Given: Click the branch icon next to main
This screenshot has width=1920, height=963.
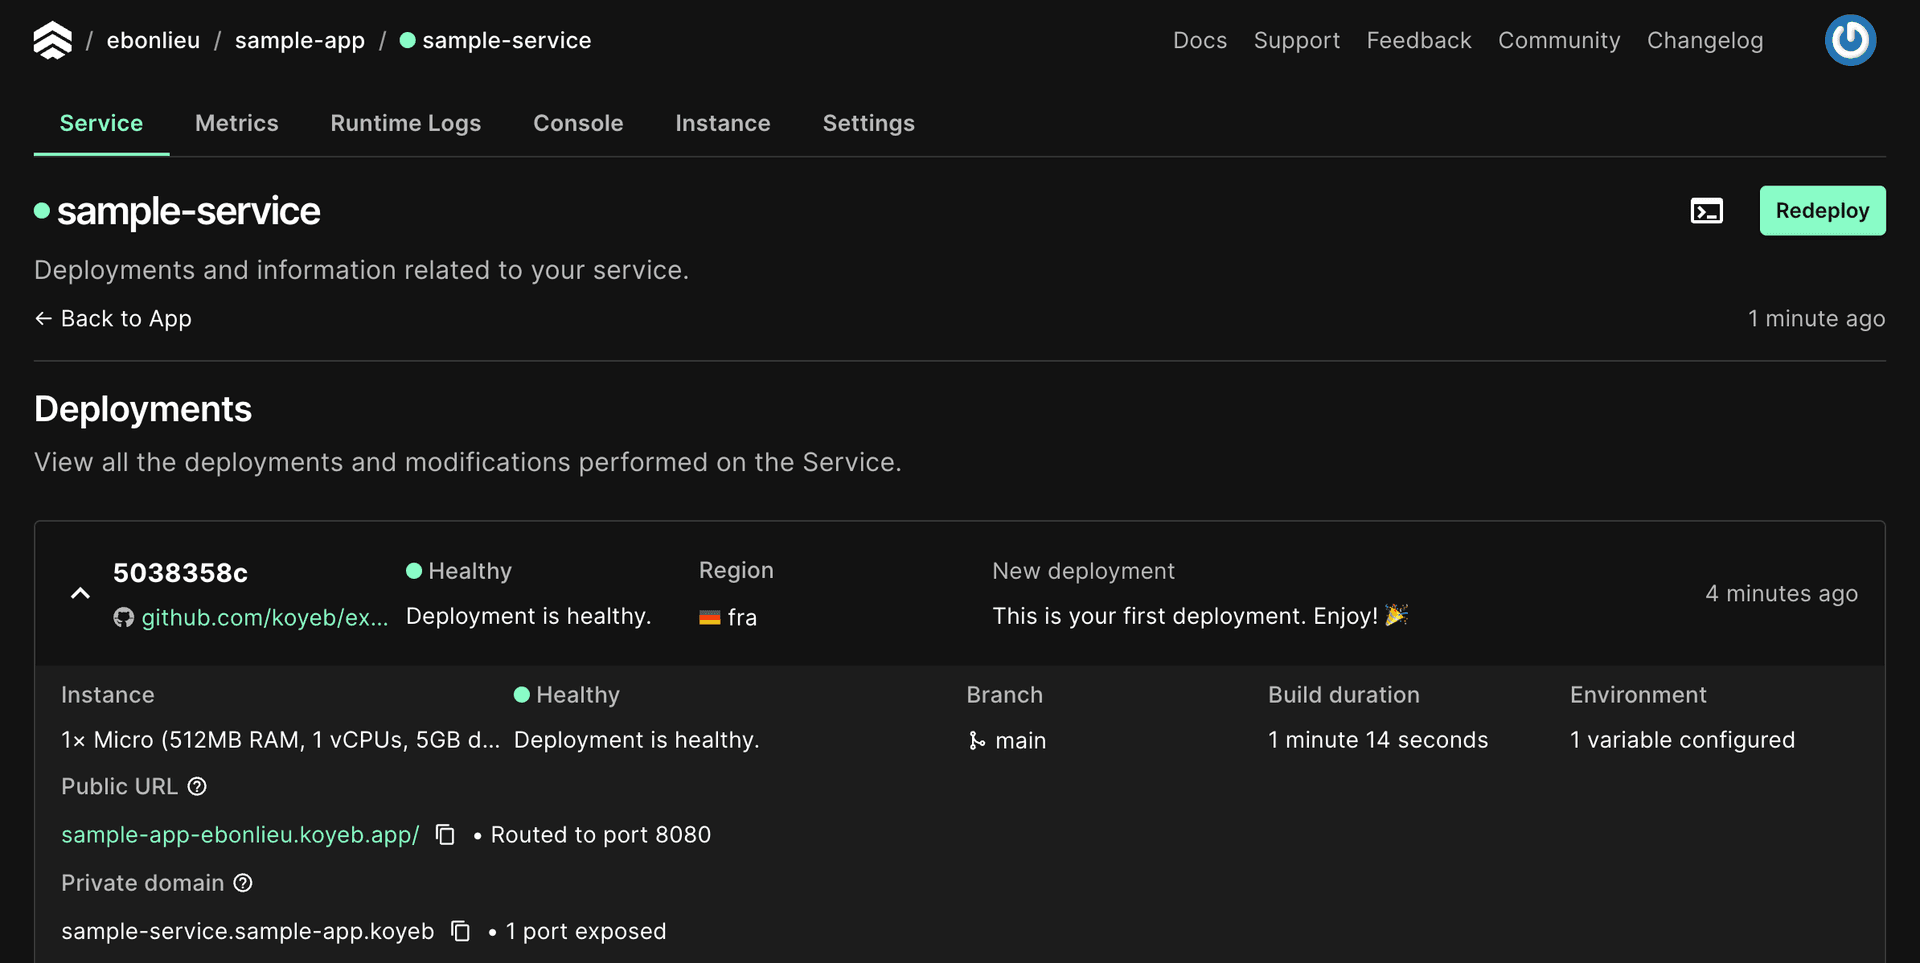Looking at the screenshot, I should coord(976,741).
